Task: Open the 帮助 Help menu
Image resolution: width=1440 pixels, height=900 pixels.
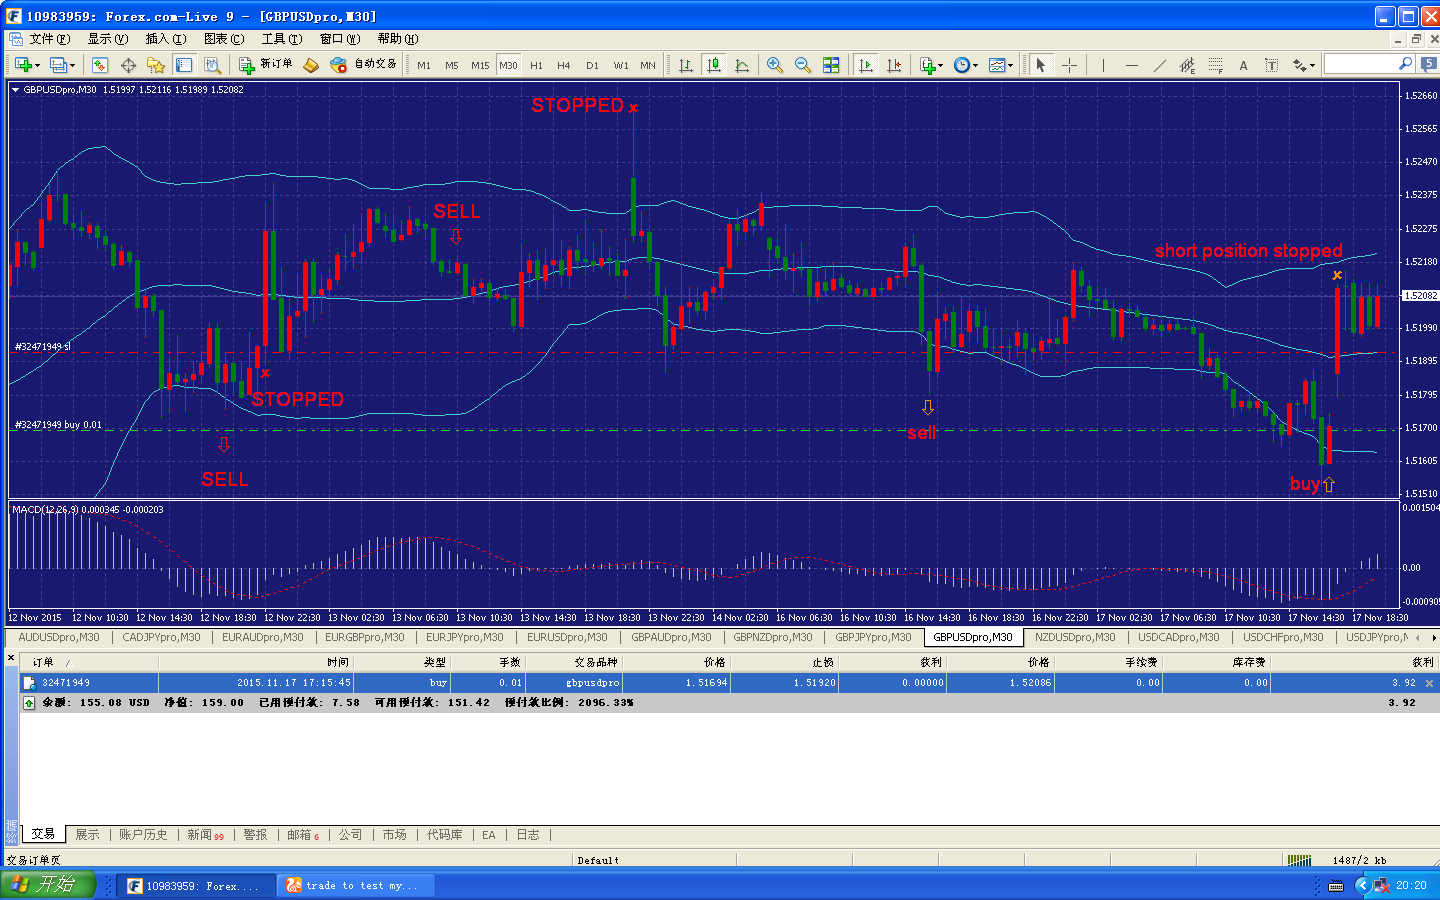Action: [x=398, y=39]
